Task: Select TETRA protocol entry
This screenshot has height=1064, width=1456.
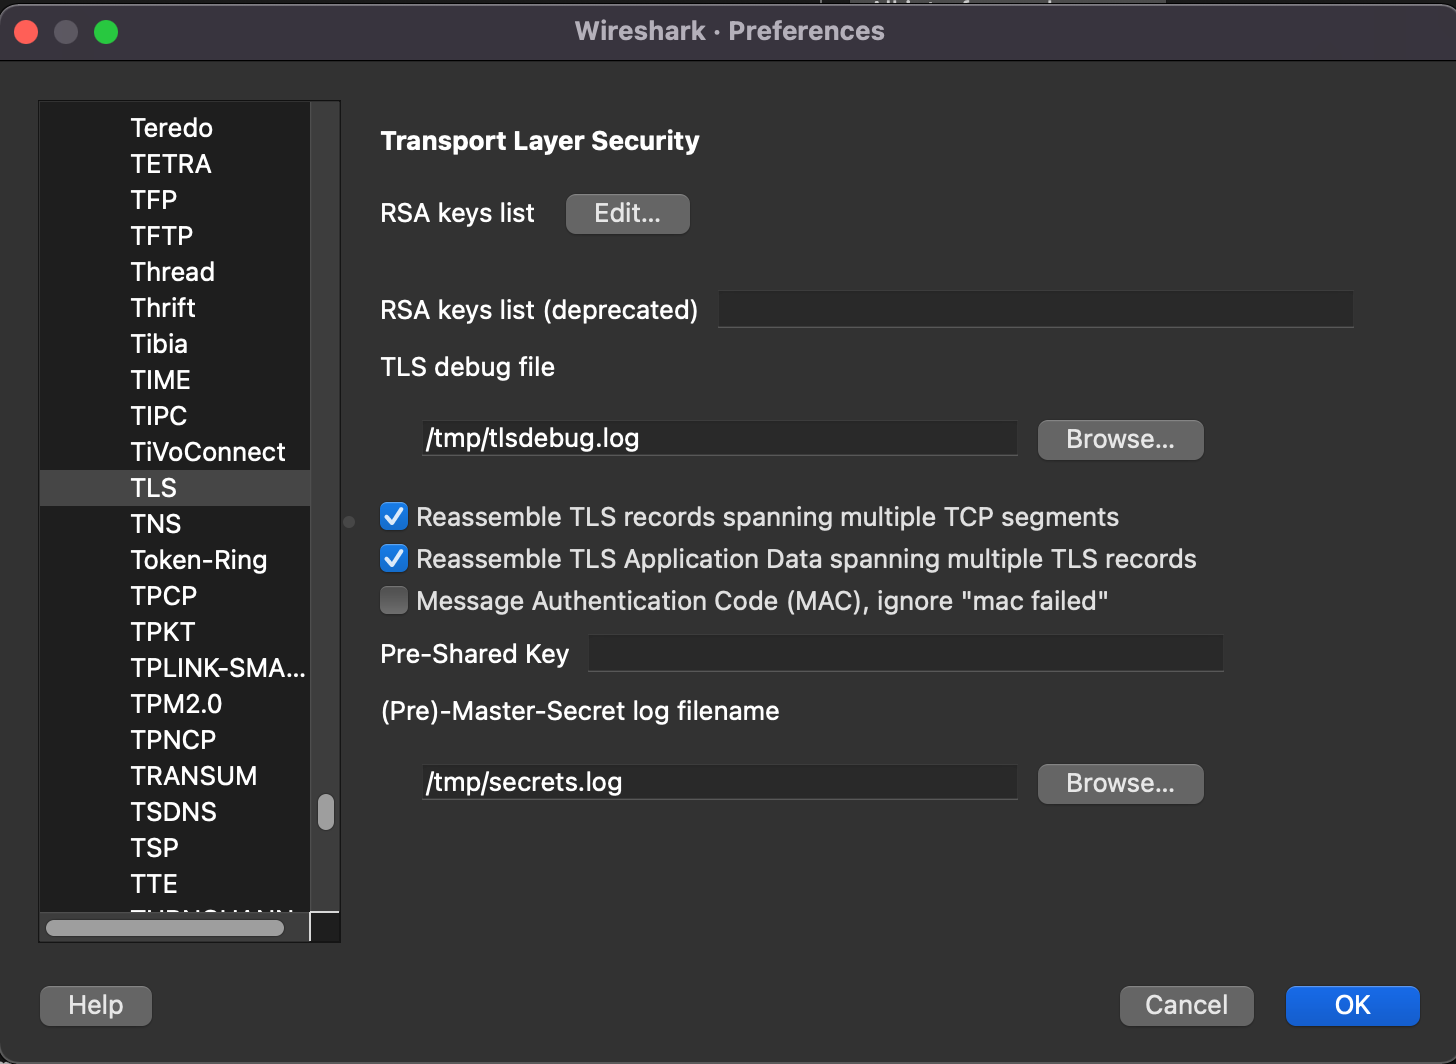Action: [x=175, y=164]
